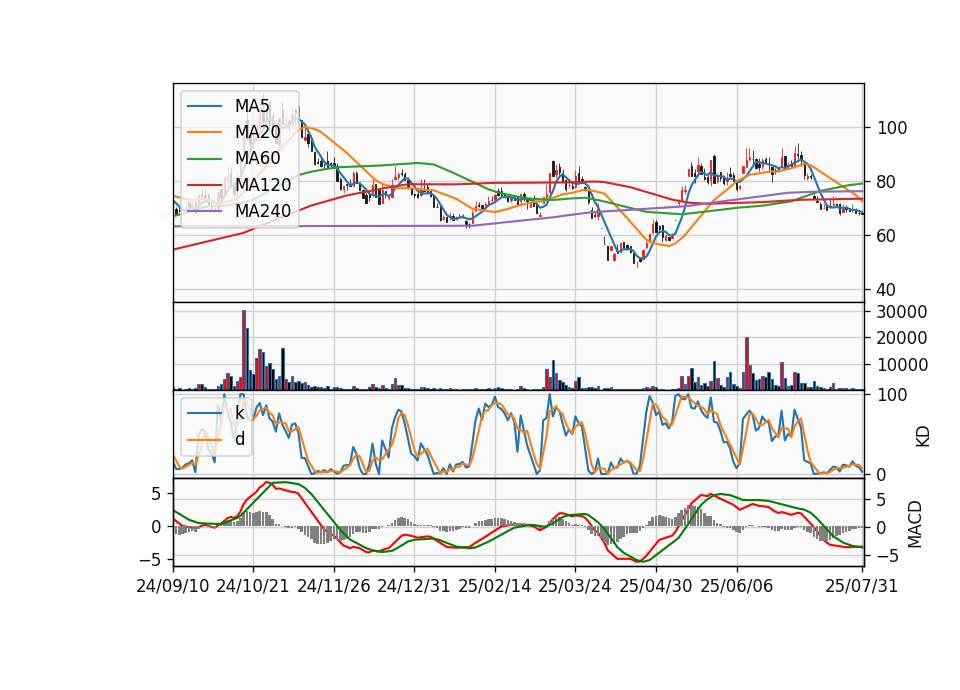Click the orange MA20 legend line sample

click(204, 133)
